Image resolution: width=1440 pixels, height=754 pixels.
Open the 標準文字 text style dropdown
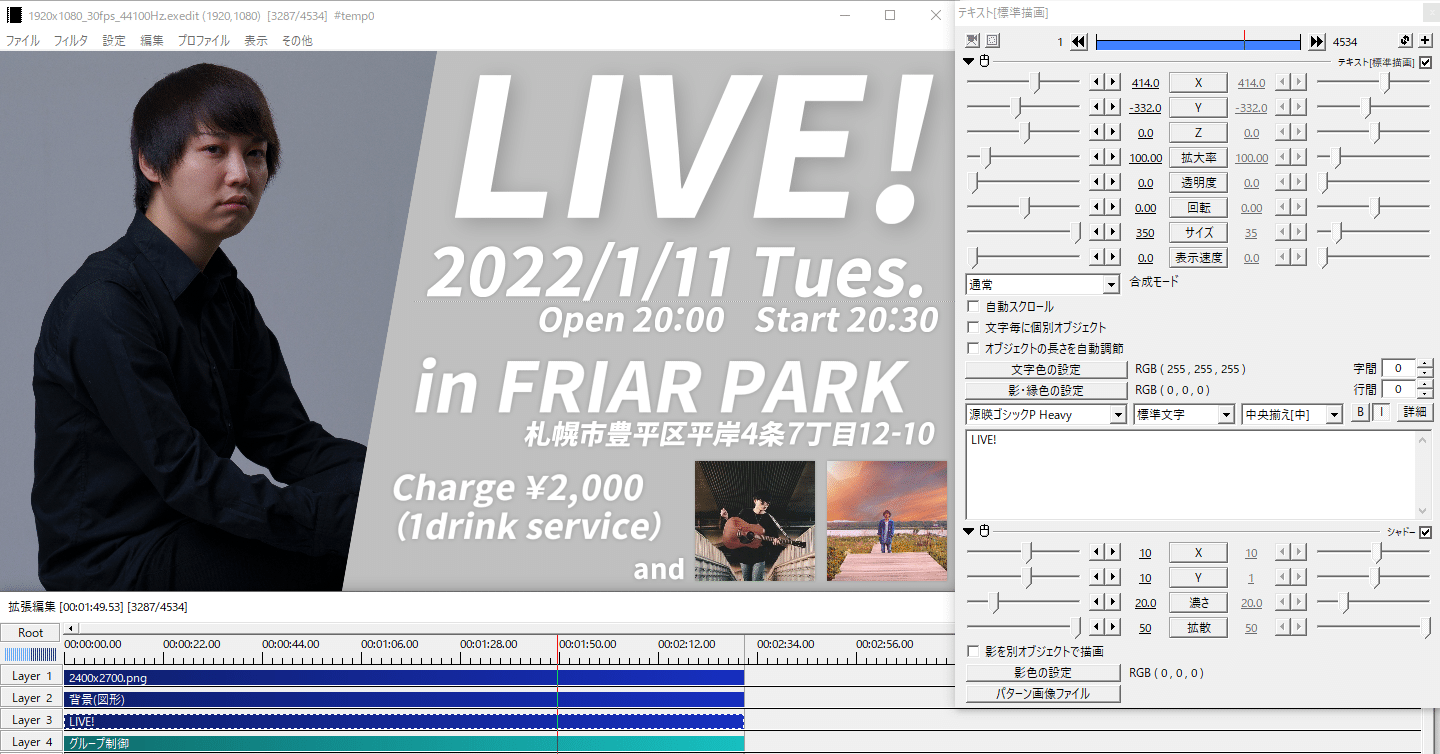(x=1185, y=414)
